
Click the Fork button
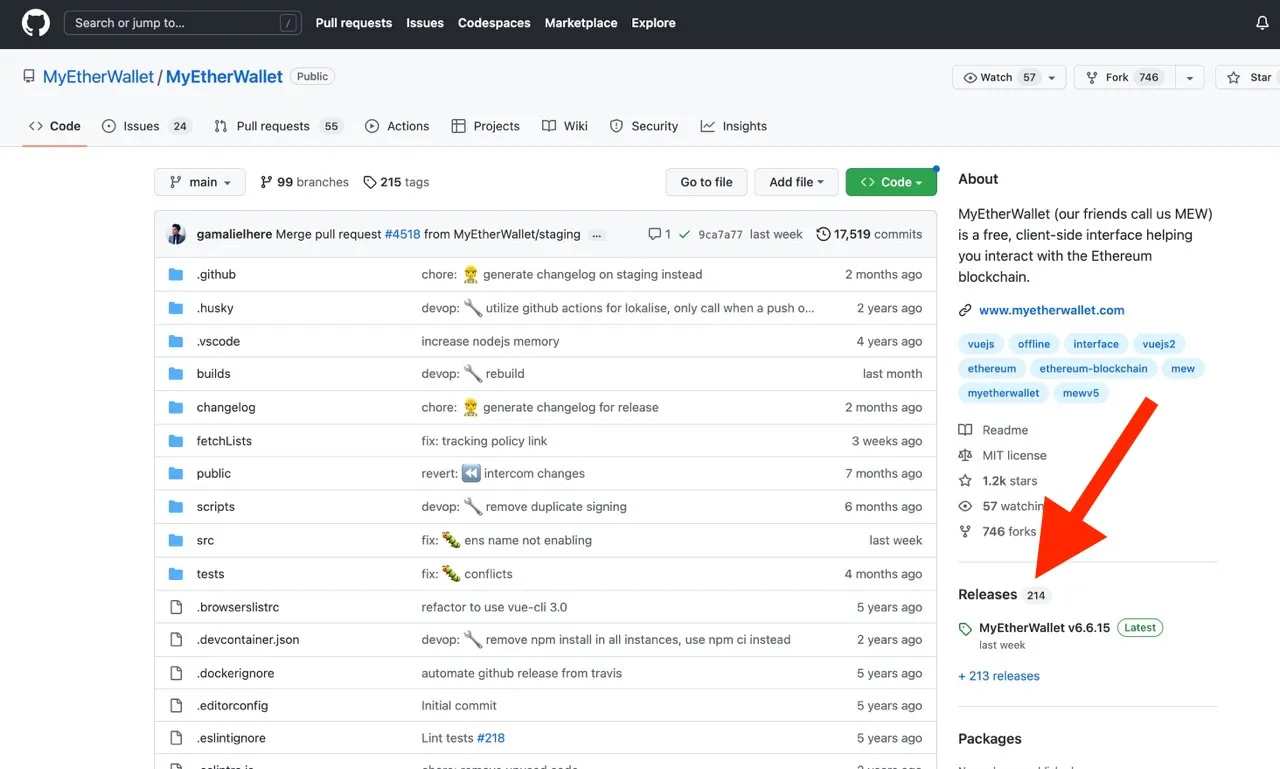[x=1124, y=77]
